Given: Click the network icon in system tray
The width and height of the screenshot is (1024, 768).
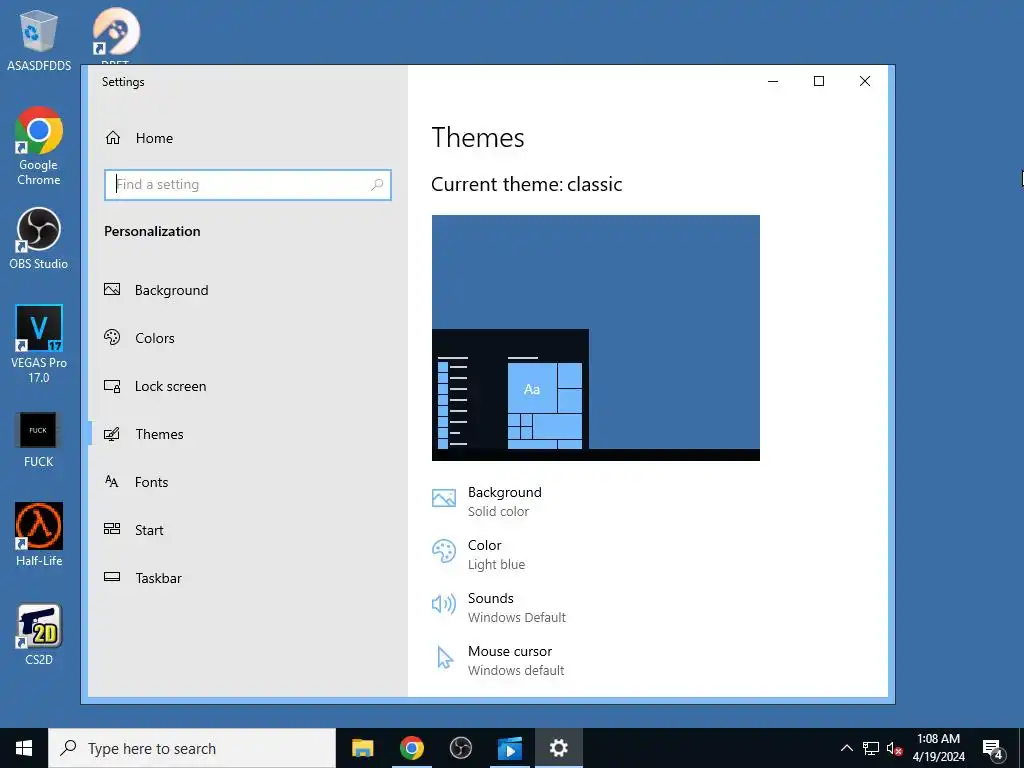Looking at the screenshot, I should (x=871, y=748).
